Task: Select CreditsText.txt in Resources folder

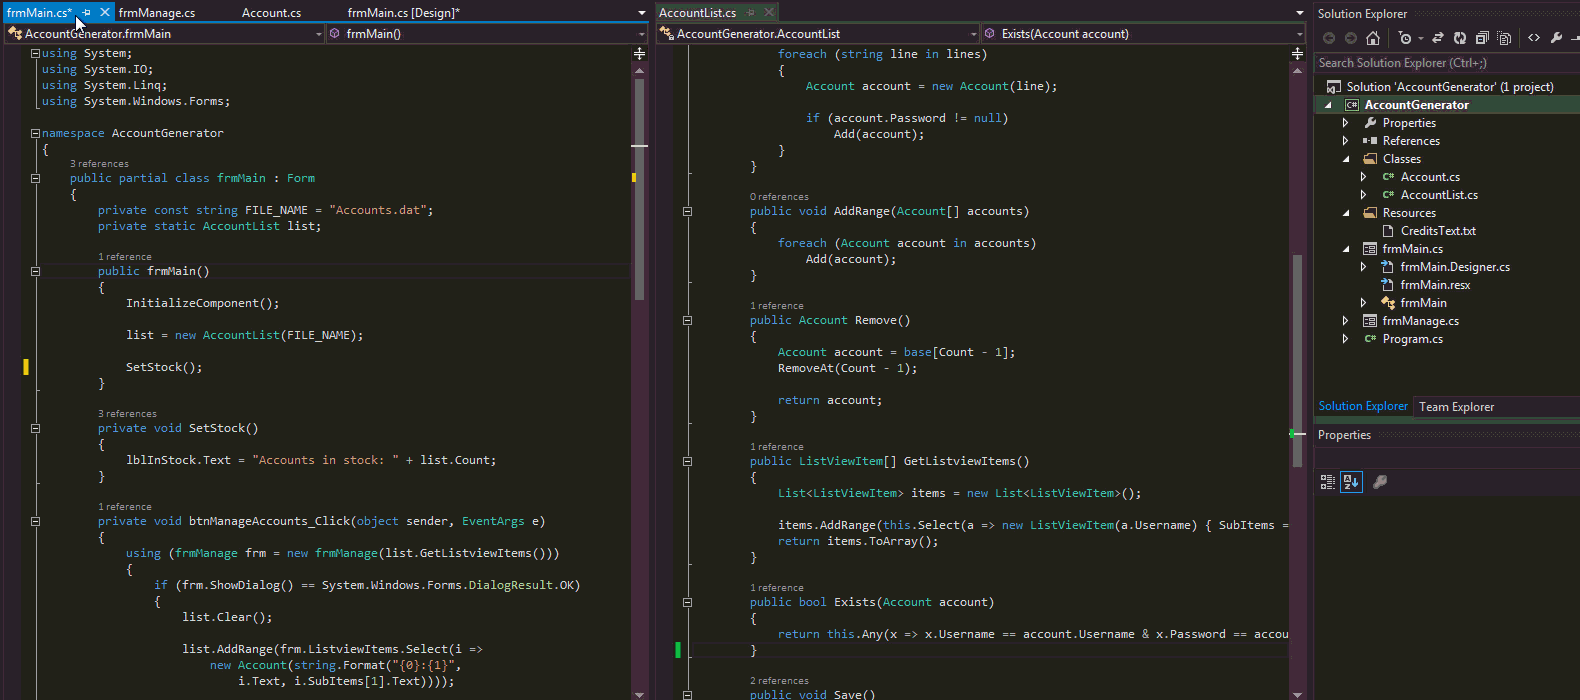Action: 1437,231
